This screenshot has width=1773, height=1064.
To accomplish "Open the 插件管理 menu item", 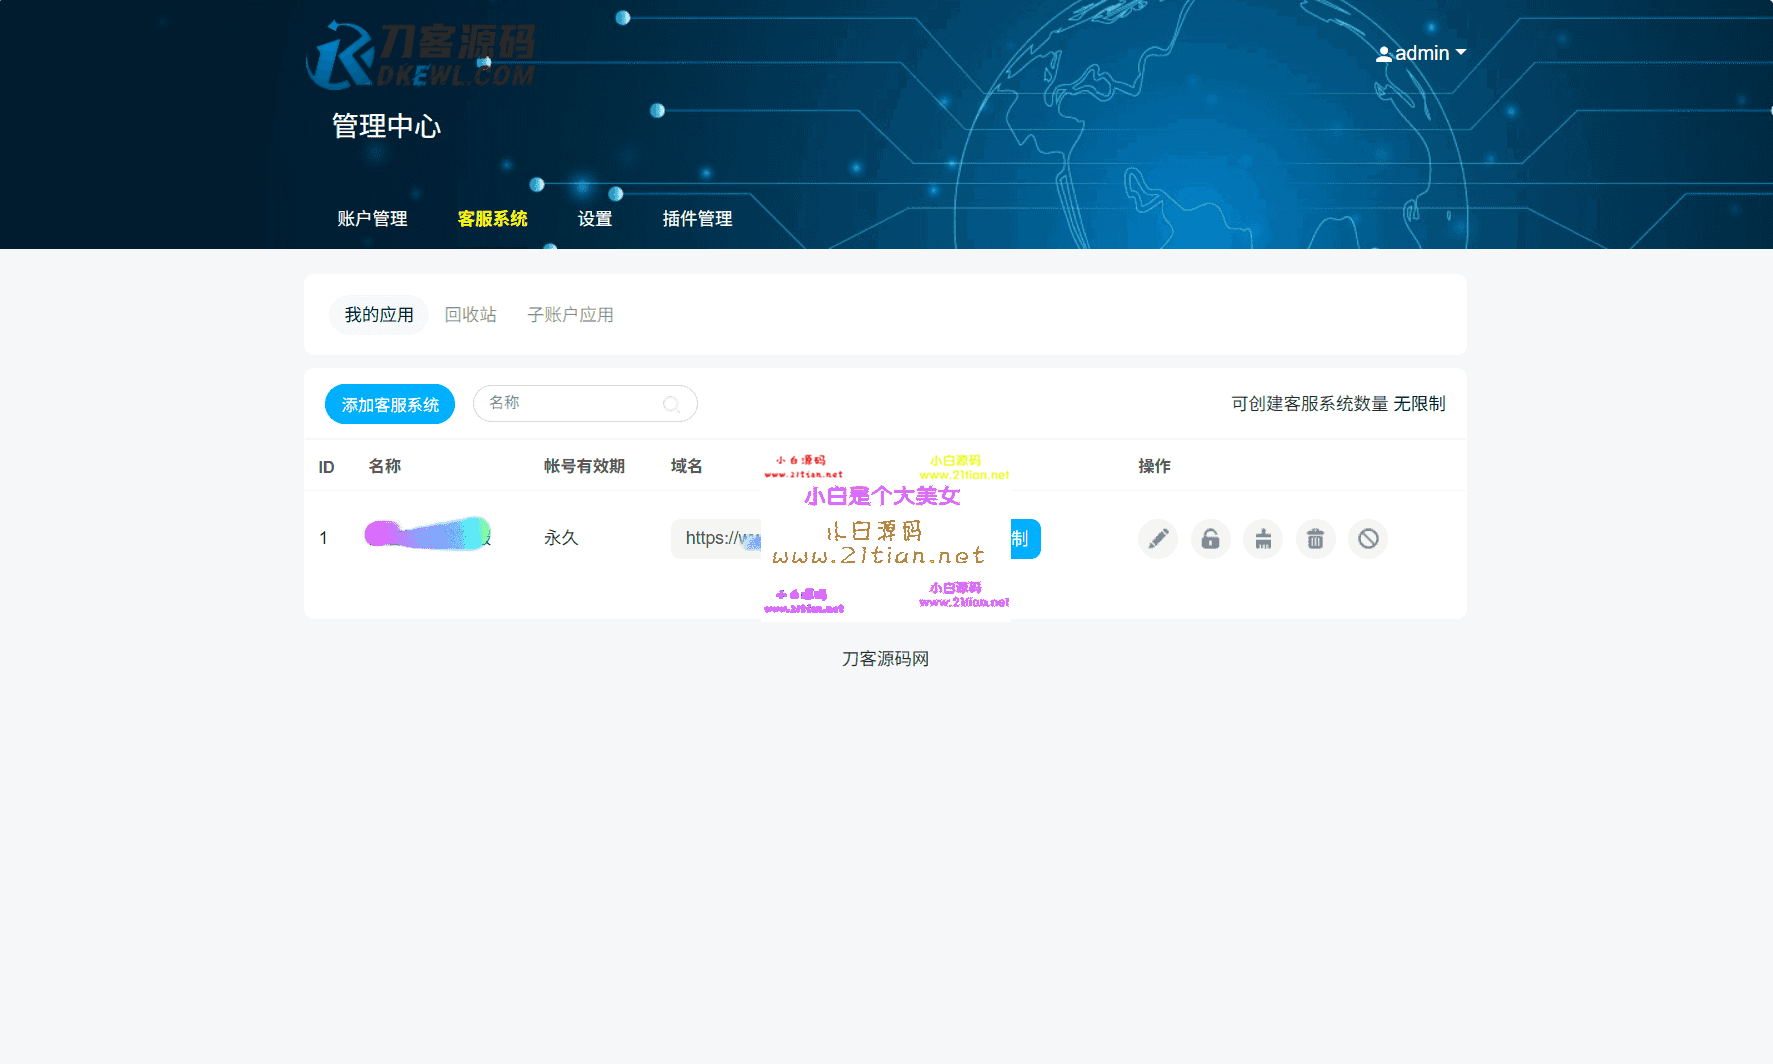I will pyautogui.click(x=697, y=218).
